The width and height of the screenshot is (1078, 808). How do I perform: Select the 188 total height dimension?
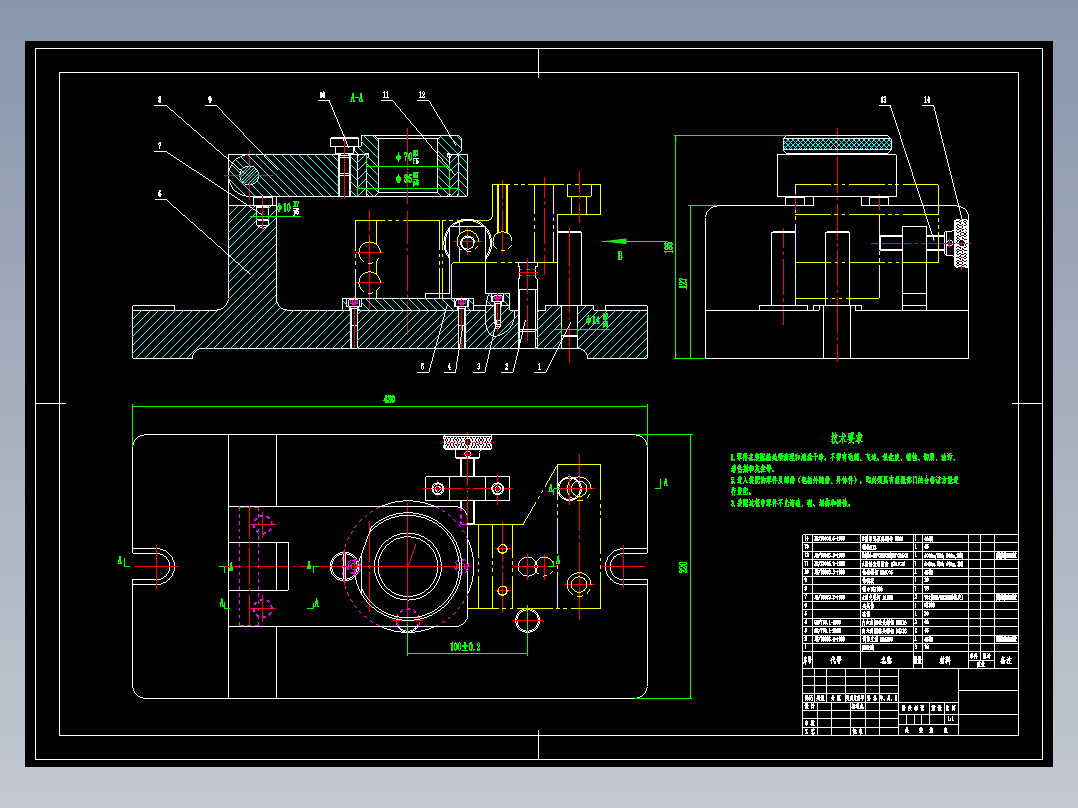point(668,247)
